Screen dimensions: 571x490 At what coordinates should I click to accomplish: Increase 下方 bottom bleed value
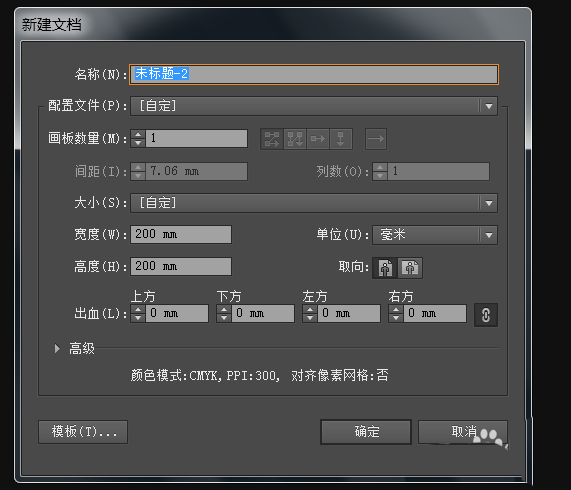click(224, 309)
